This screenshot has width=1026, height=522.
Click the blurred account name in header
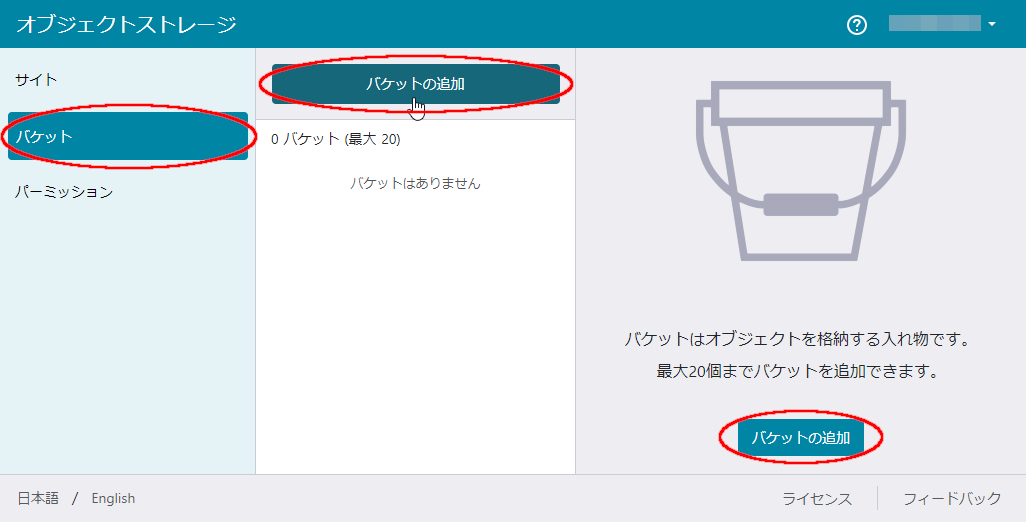pyautogui.click(x=934, y=24)
